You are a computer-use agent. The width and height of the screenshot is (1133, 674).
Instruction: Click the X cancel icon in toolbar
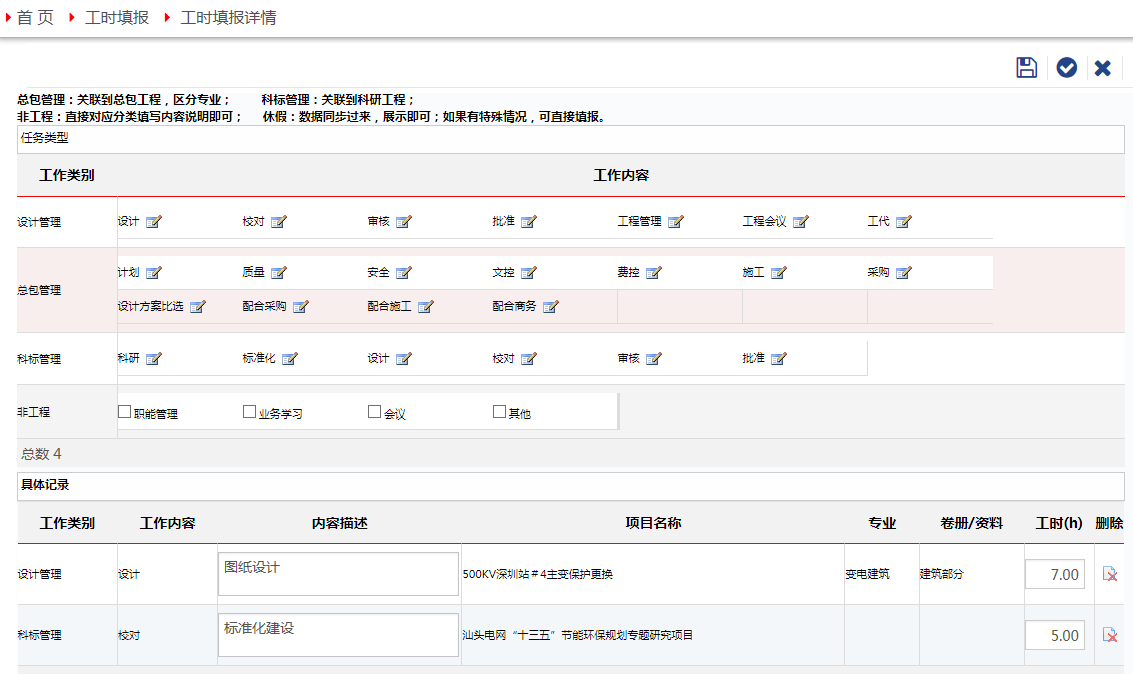(x=1103, y=67)
